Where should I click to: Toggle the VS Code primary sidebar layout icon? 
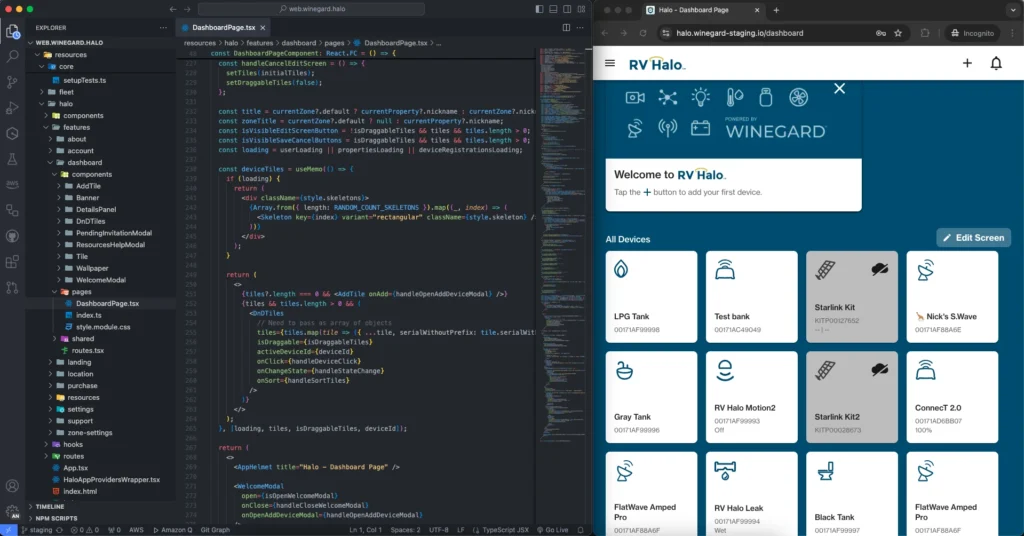[x=539, y=9]
